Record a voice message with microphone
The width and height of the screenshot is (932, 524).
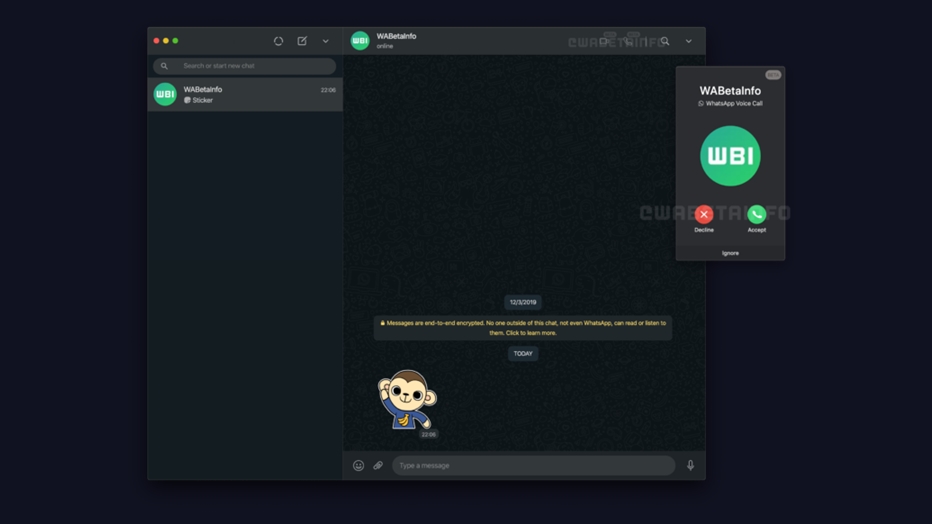pyautogui.click(x=690, y=465)
